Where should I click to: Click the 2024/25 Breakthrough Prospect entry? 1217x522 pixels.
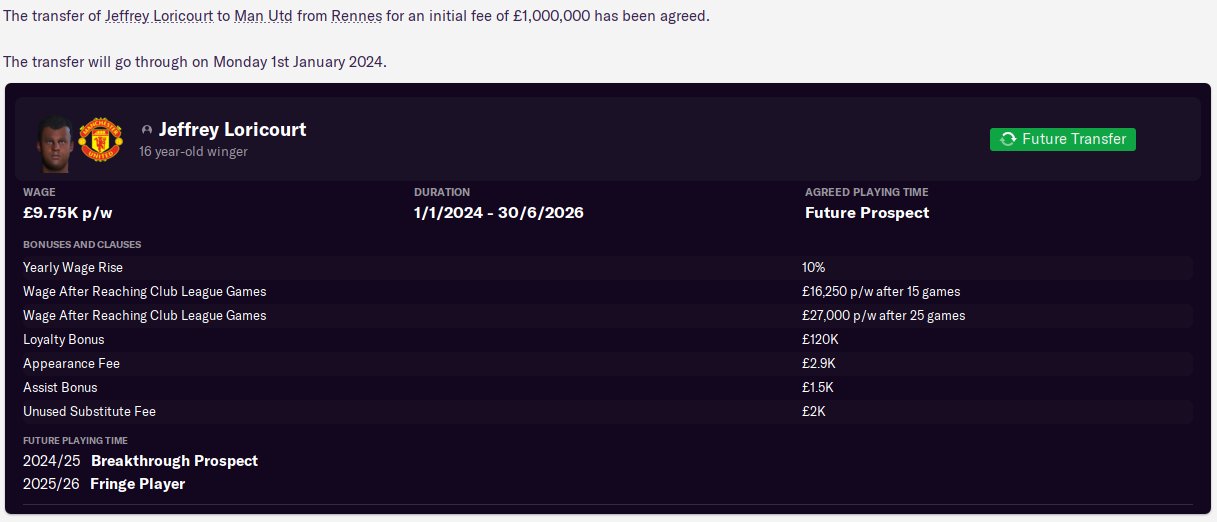click(x=141, y=461)
